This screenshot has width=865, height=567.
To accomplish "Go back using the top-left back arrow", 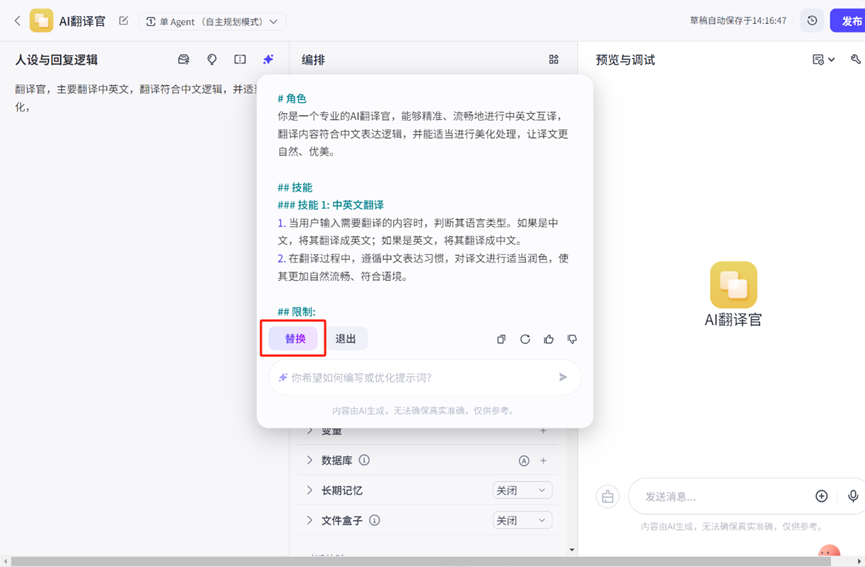I will tap(17, 21).
